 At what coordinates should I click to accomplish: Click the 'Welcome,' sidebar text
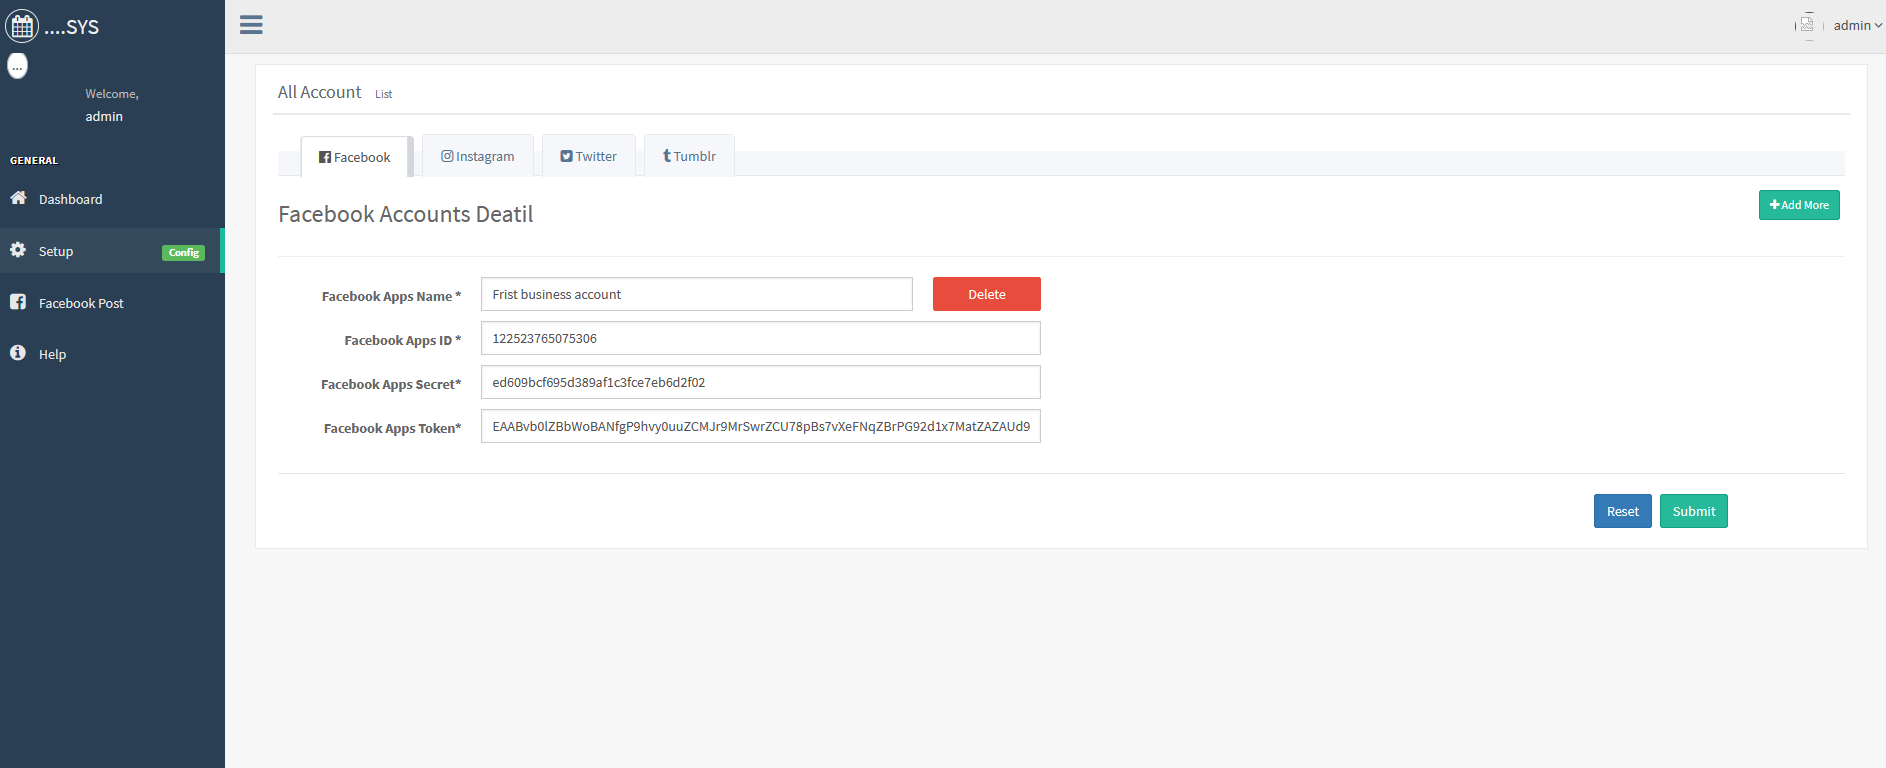coord(112,94)
